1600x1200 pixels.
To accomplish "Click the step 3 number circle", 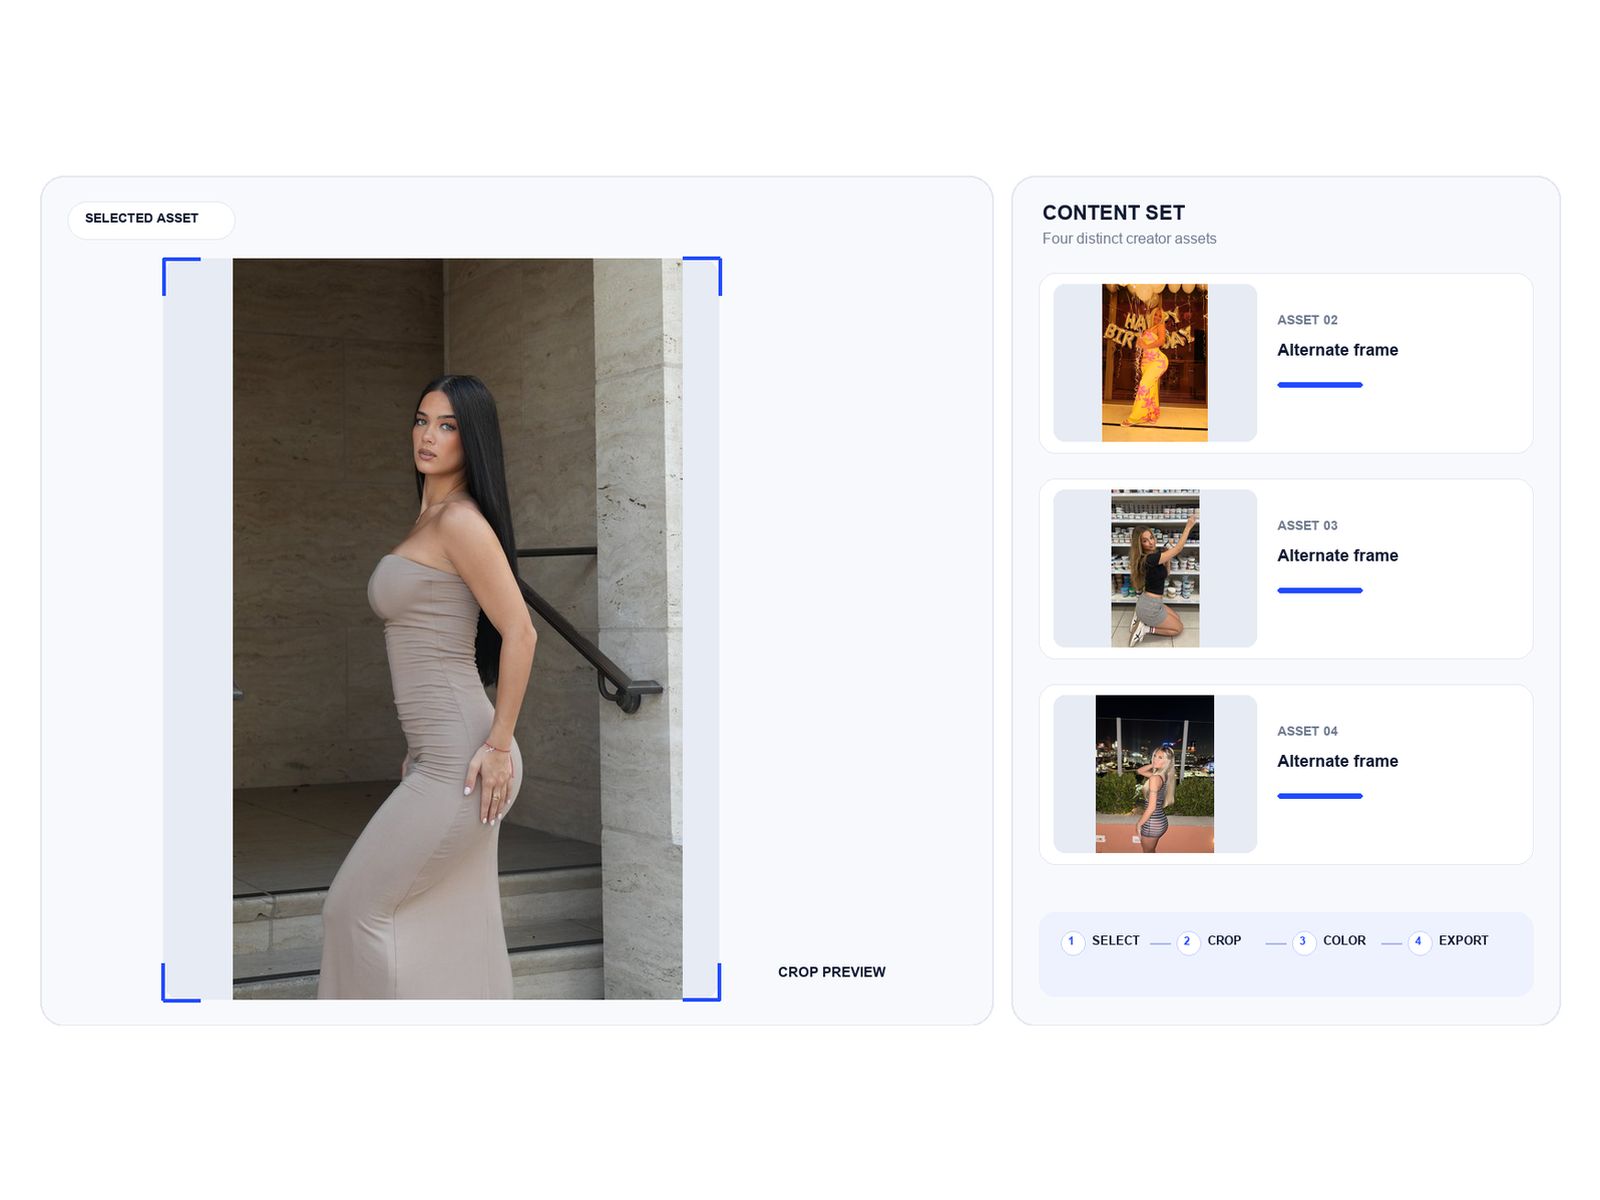I will pos(1303,942).
